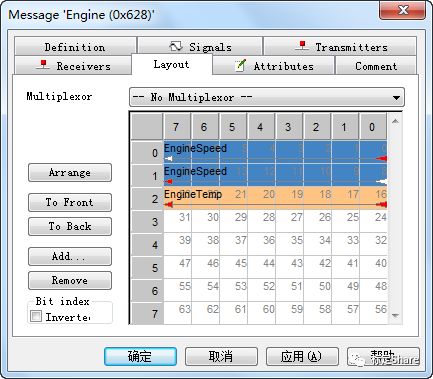Click the Attributes tab pencil icon
The width and height of the screenshot is (433, 379).
pyautogui.click(x=240, y=65)
